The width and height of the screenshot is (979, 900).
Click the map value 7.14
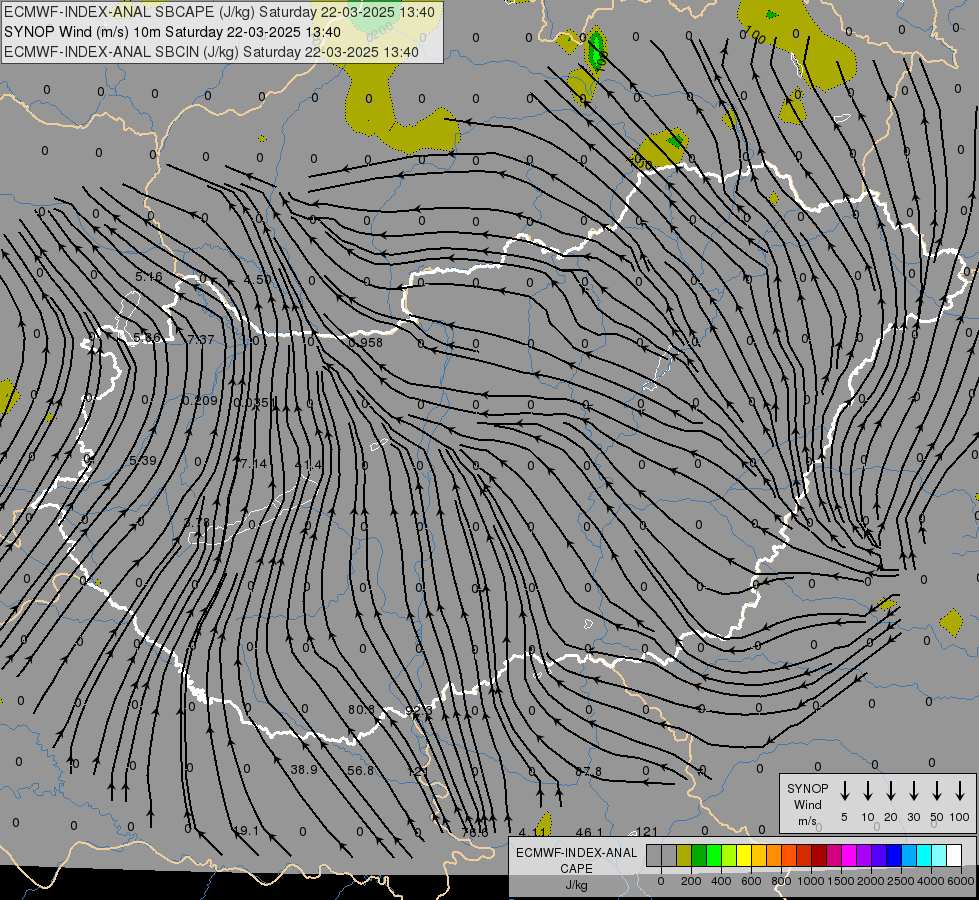[x=252, y=463]
